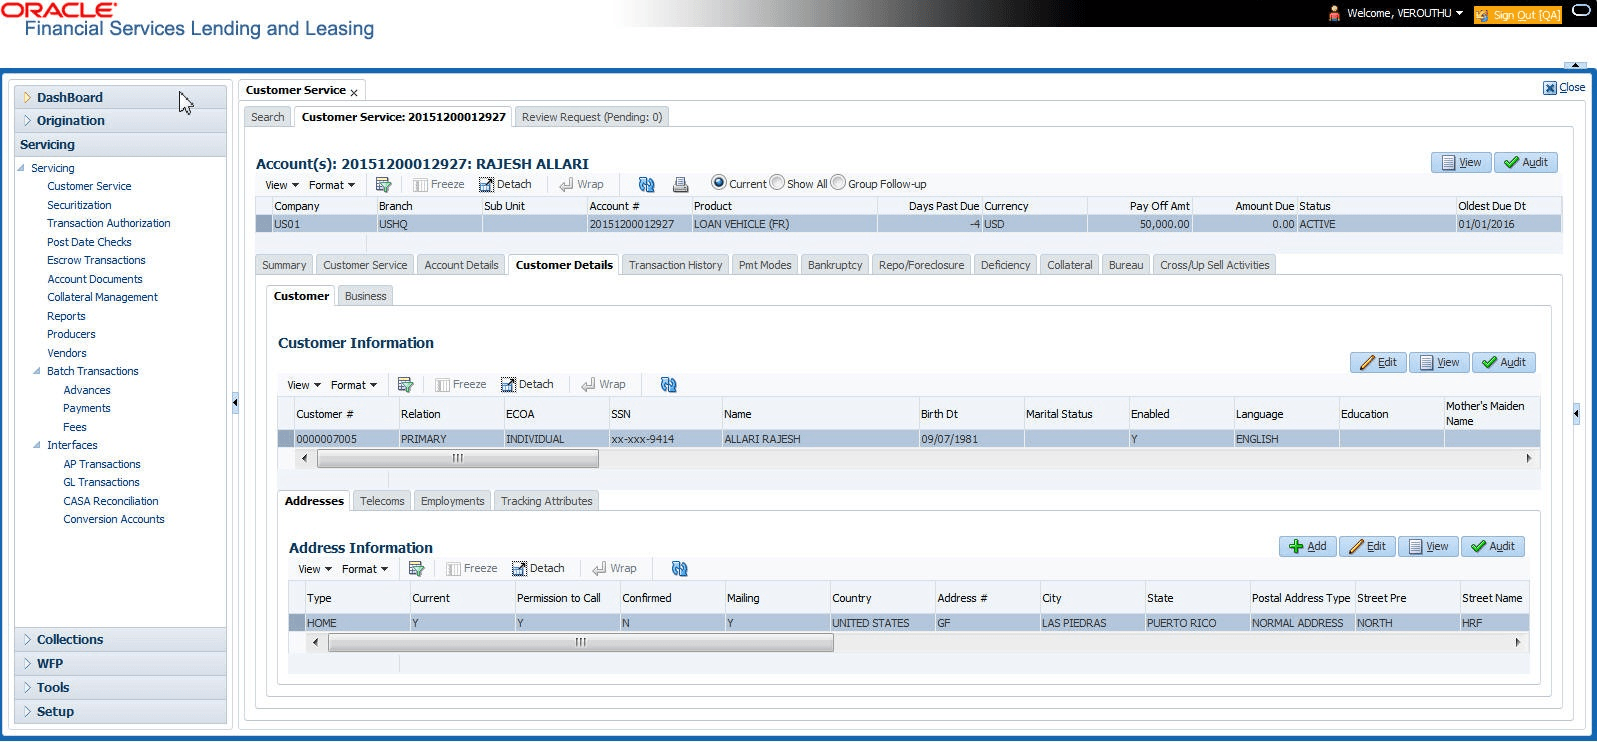Viewport: 1597px width, 742px height.
Task: Select the Current radio button
Action: 718,183
